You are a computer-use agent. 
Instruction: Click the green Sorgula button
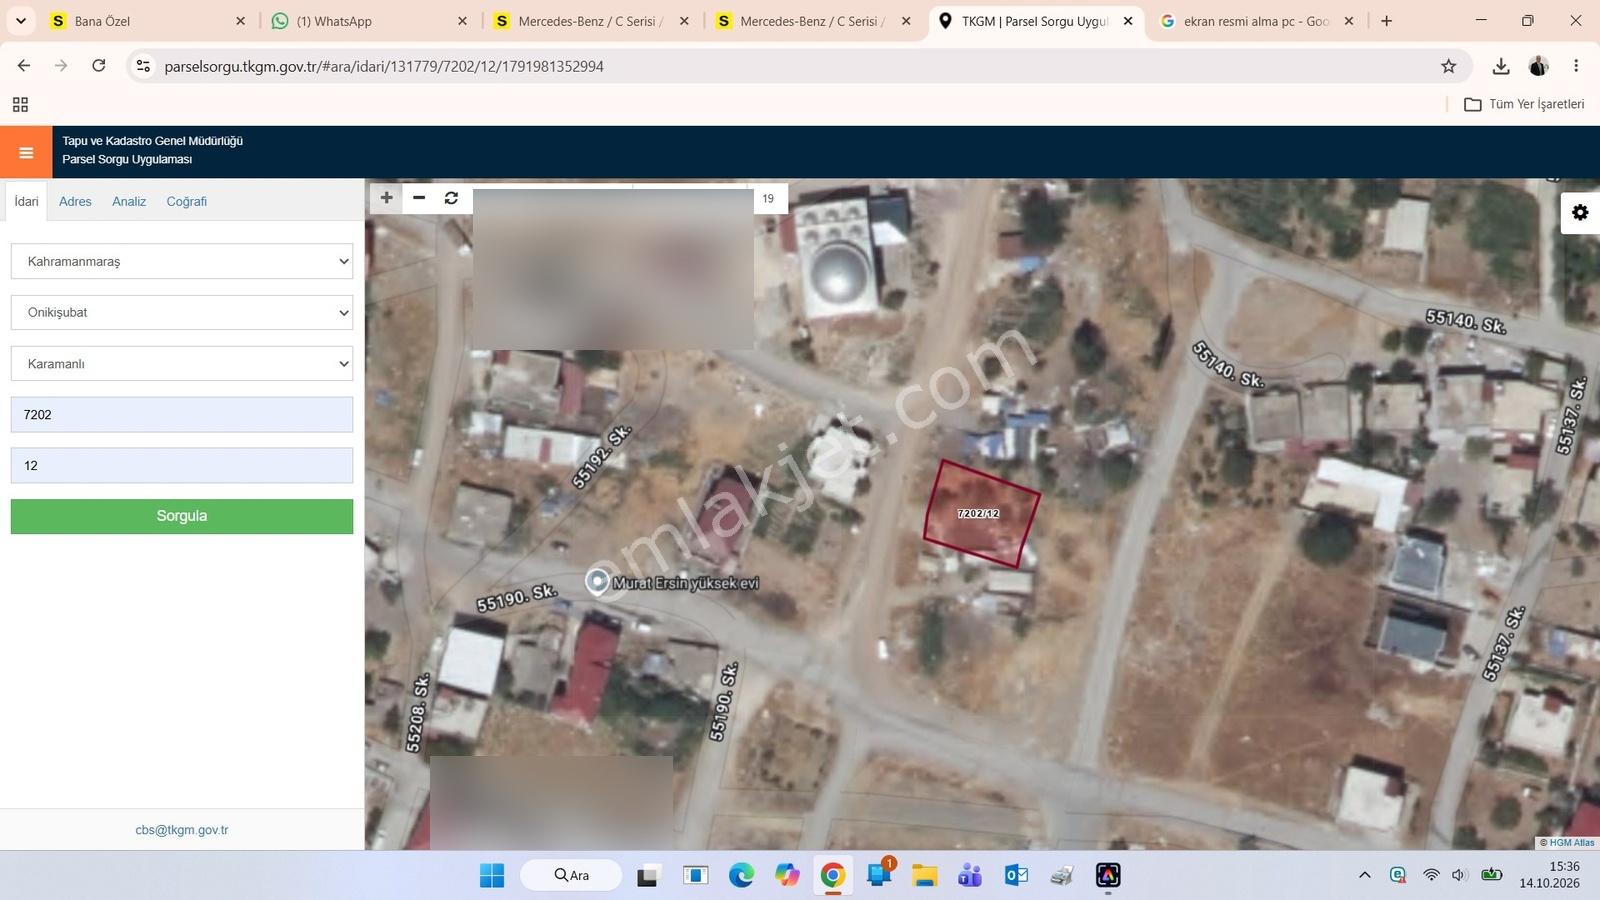tap(182, 516)
